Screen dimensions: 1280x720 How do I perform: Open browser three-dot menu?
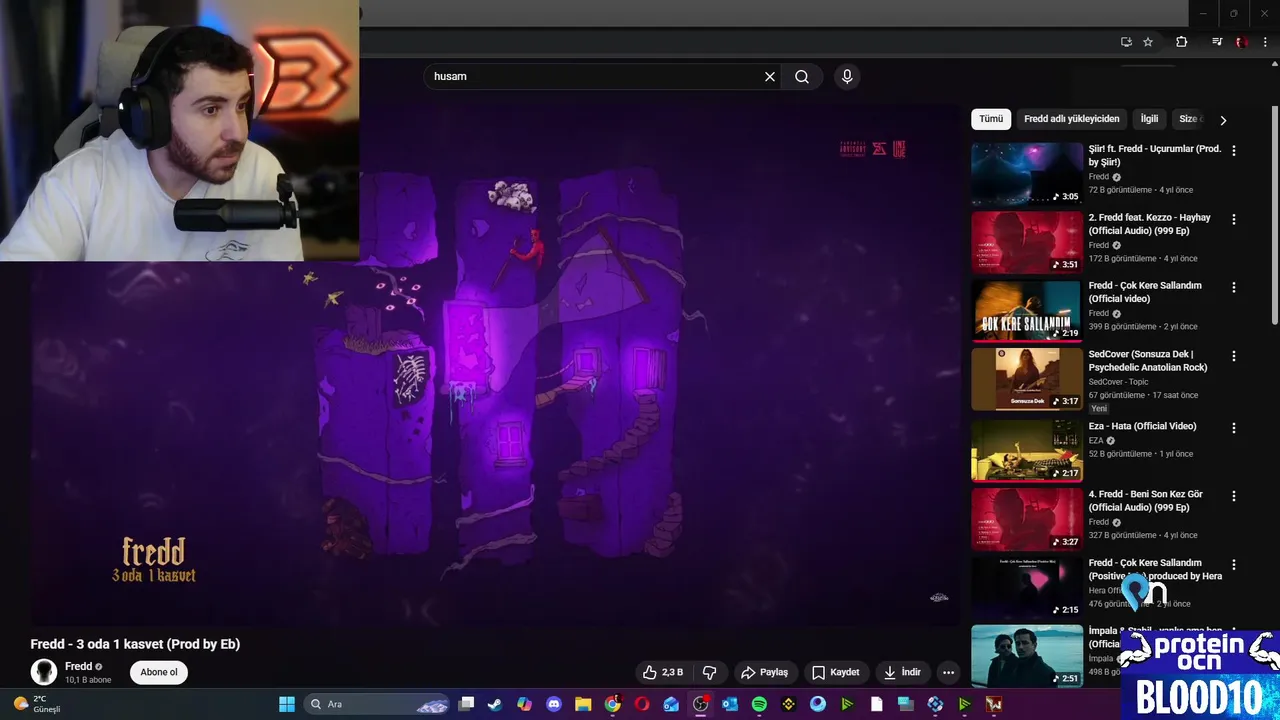click(1265, 42)
